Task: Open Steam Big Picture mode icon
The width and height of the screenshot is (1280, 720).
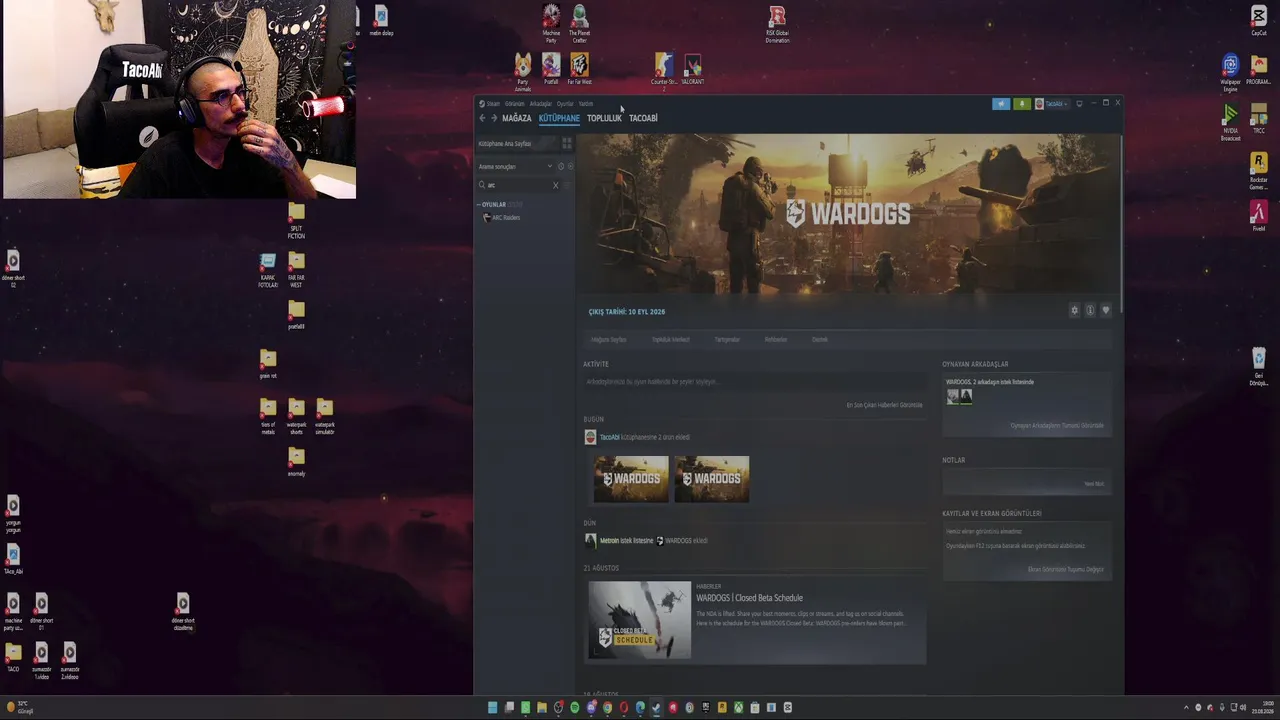Action: tap(1079, 103)
